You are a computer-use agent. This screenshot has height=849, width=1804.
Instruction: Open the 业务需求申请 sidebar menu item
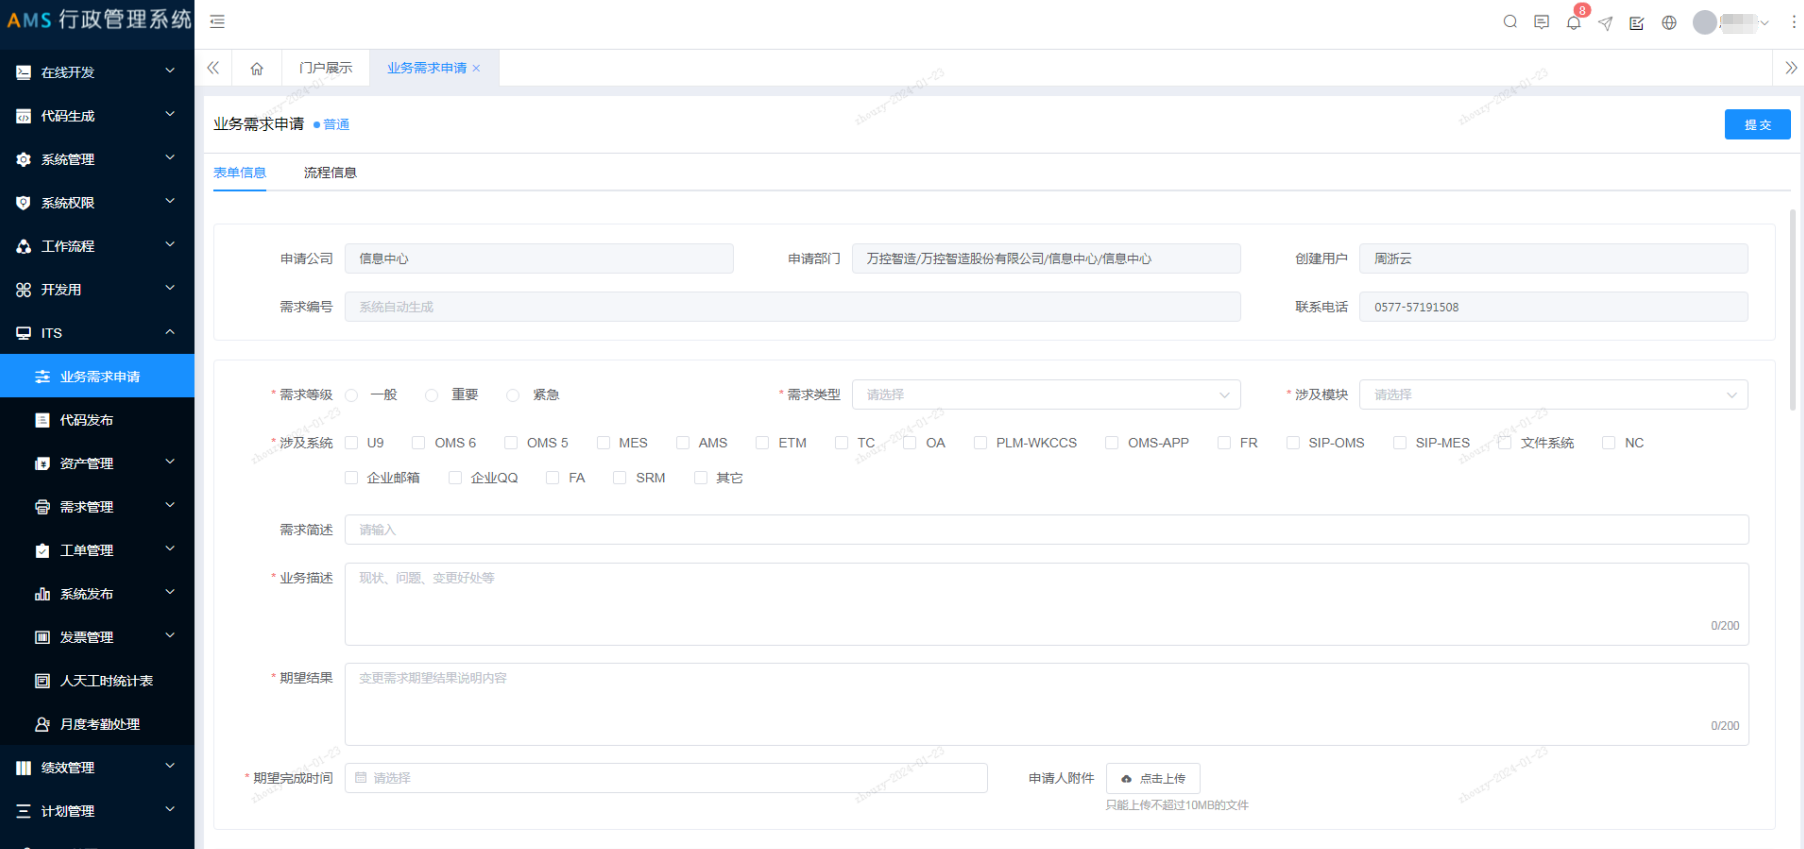coord(97,376)
